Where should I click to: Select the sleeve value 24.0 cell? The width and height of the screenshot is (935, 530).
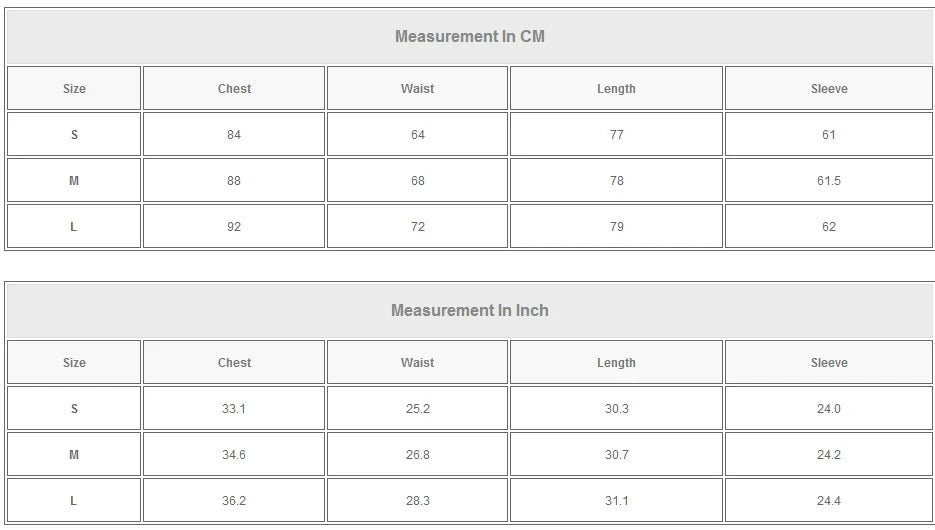829,409
